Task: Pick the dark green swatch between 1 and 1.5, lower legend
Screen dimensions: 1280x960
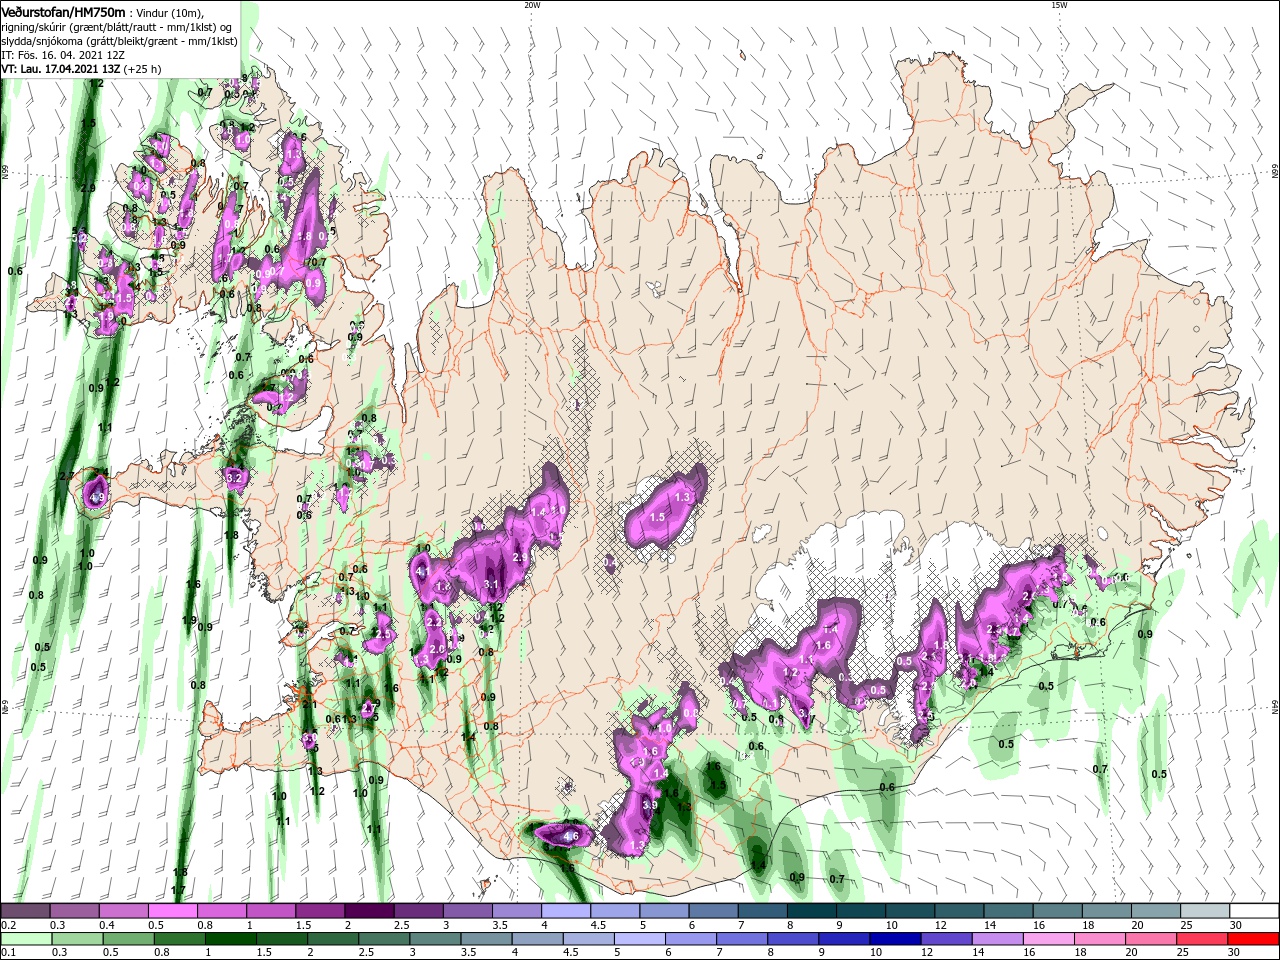Action: 231,939
